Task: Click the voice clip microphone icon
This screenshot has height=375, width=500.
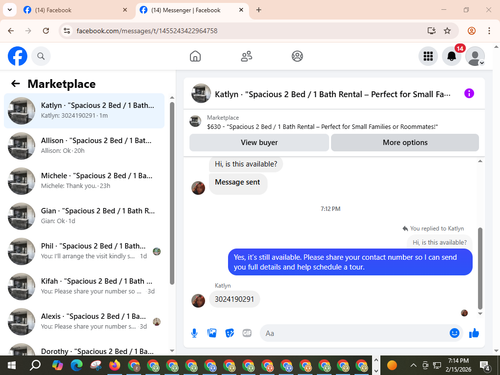Action: pyautogui.click(x=194, y=333)
